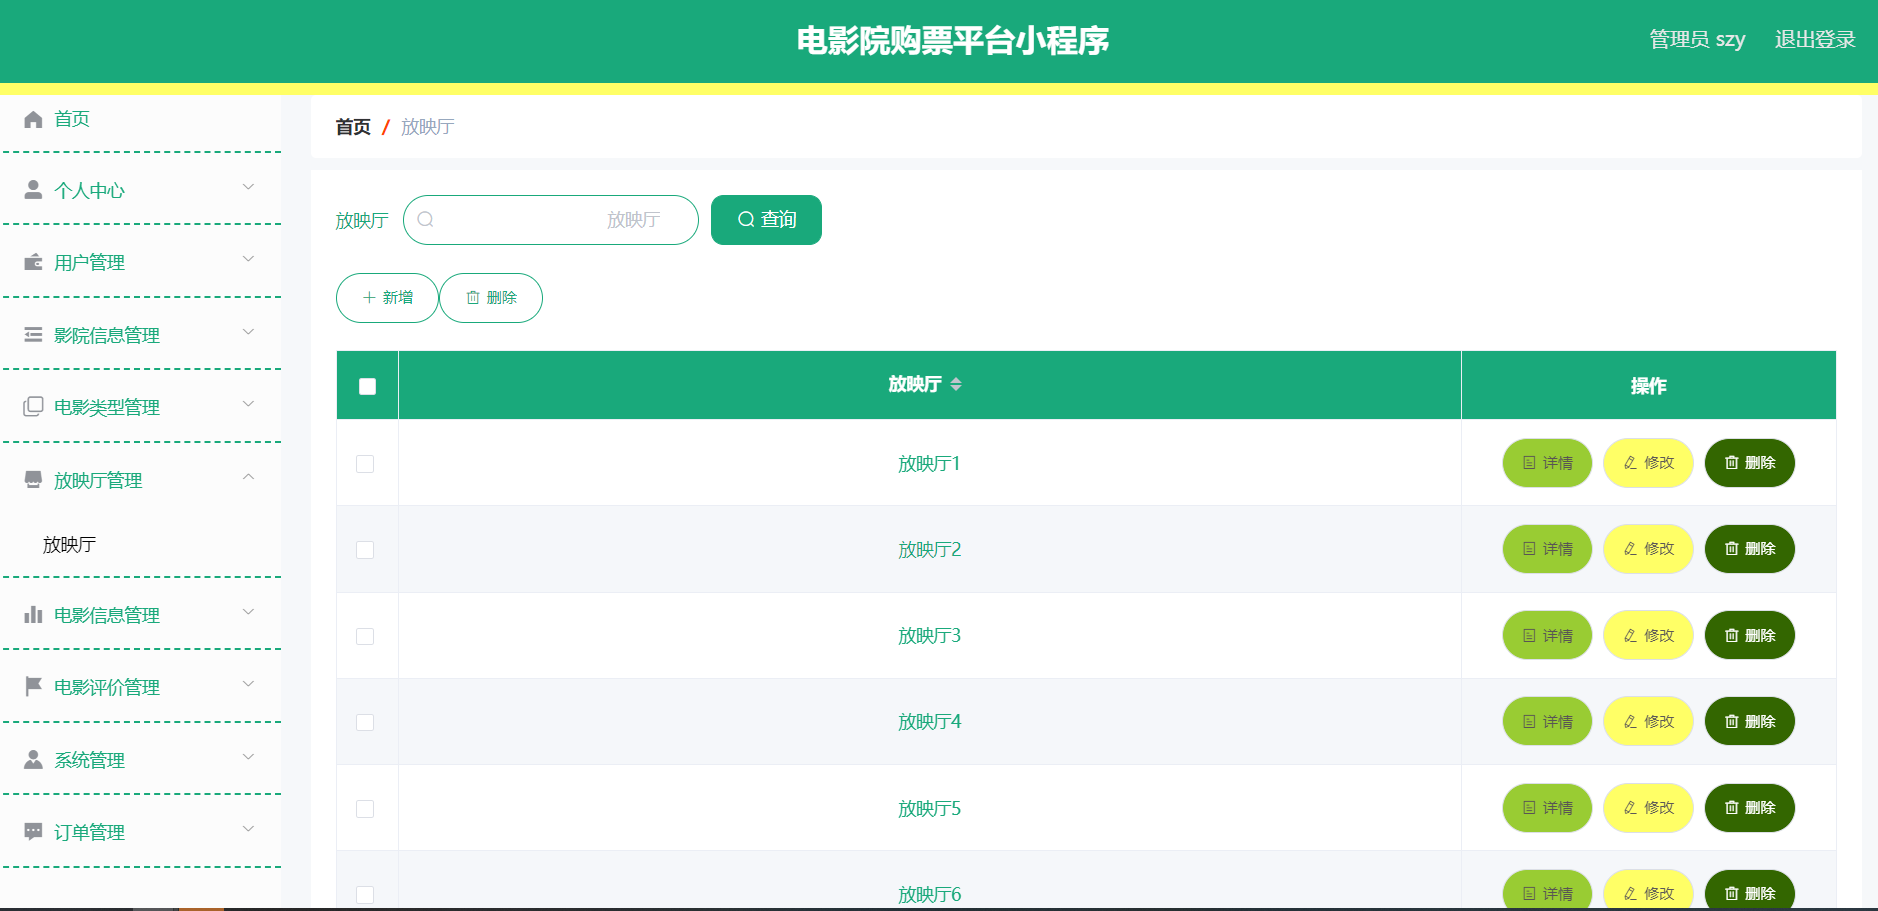Open 用户管理 menu label

89,262
